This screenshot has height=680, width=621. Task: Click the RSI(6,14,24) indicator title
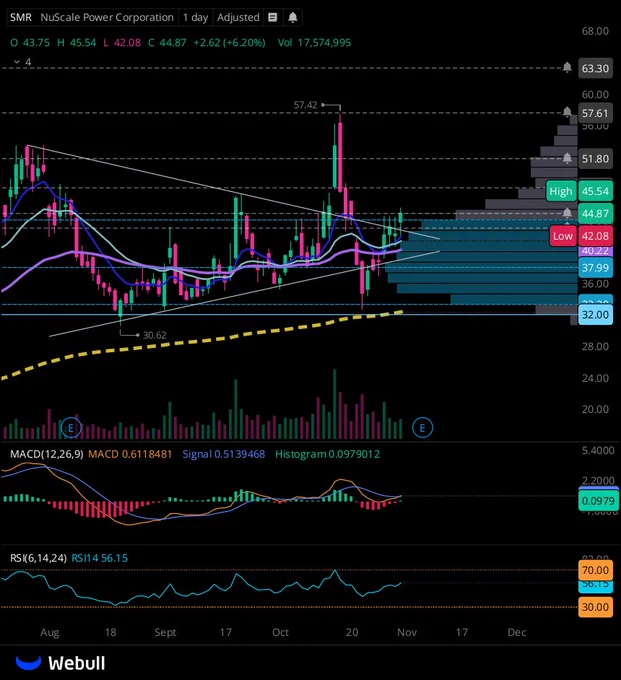tap(38, 558)
